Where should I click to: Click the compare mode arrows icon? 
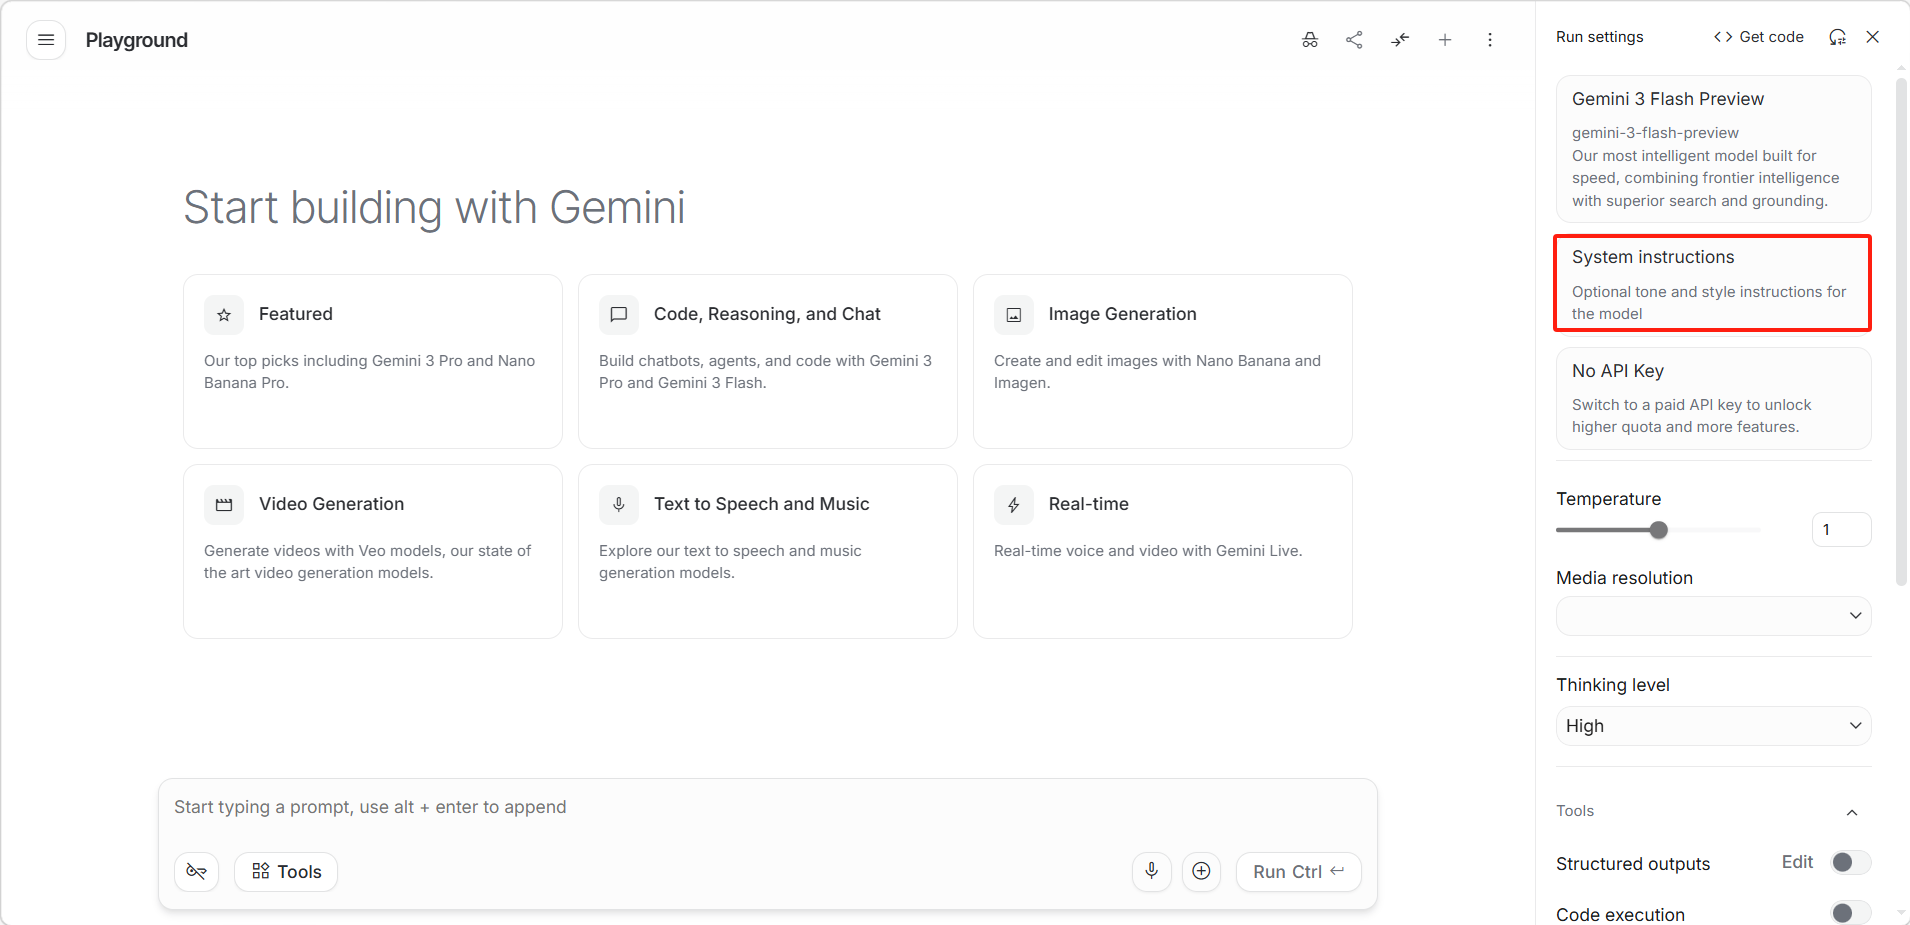coord(1400,40)
